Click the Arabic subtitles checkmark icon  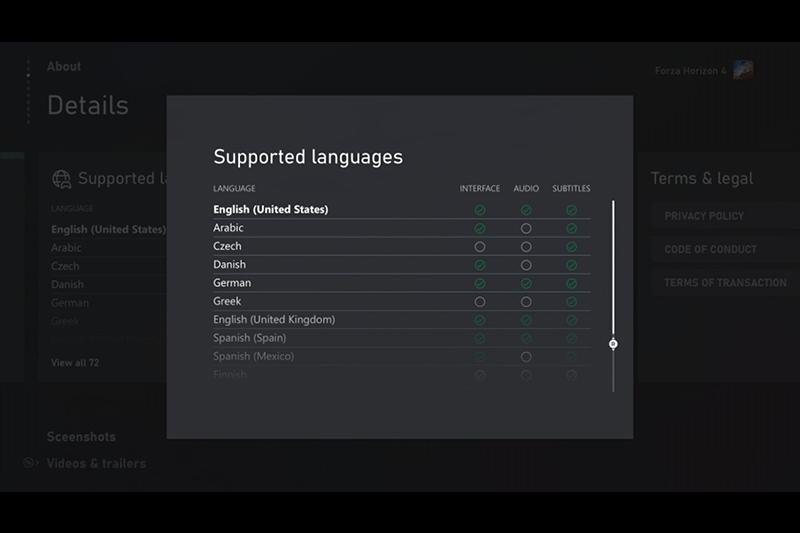[x=571, y=229]
